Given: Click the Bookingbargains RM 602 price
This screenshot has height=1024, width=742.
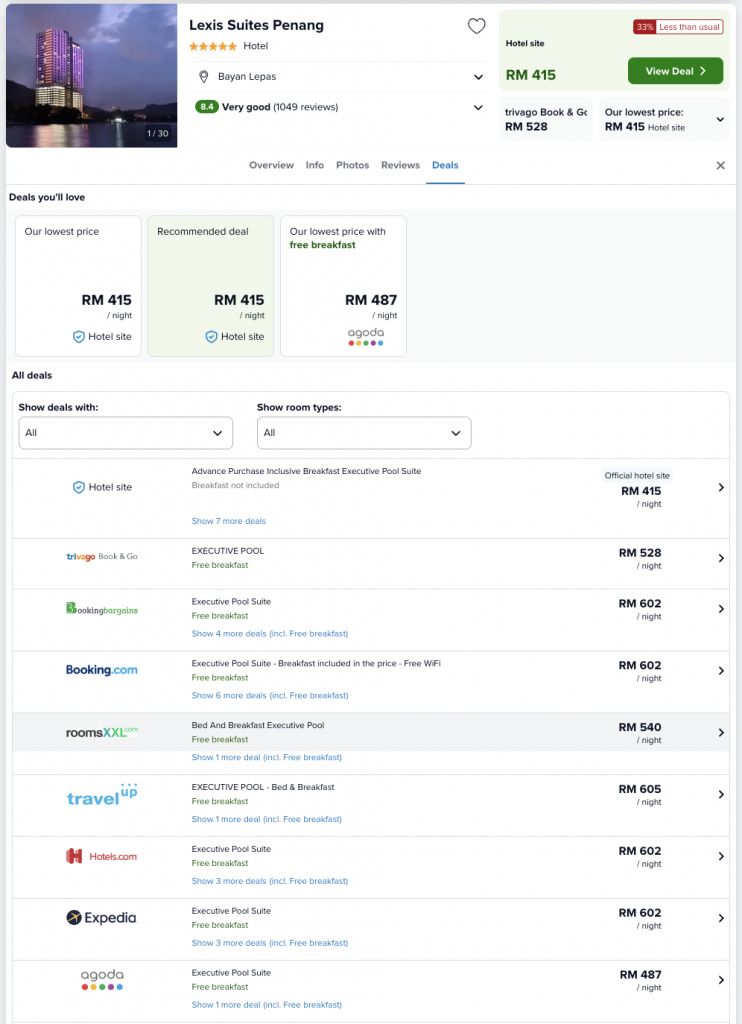Looking at the screenshot, I should click(x=640, y=603).
